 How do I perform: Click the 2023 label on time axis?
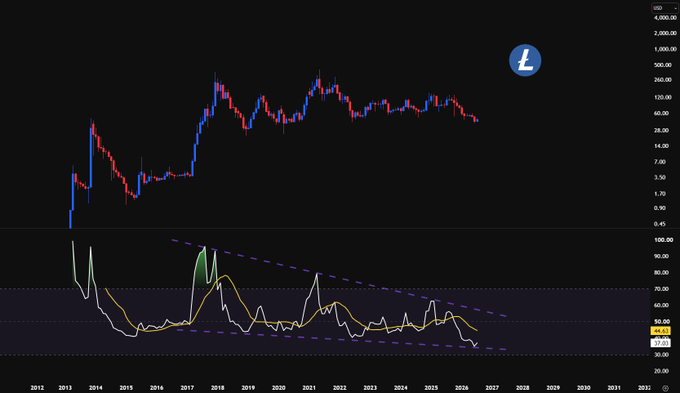370,388
